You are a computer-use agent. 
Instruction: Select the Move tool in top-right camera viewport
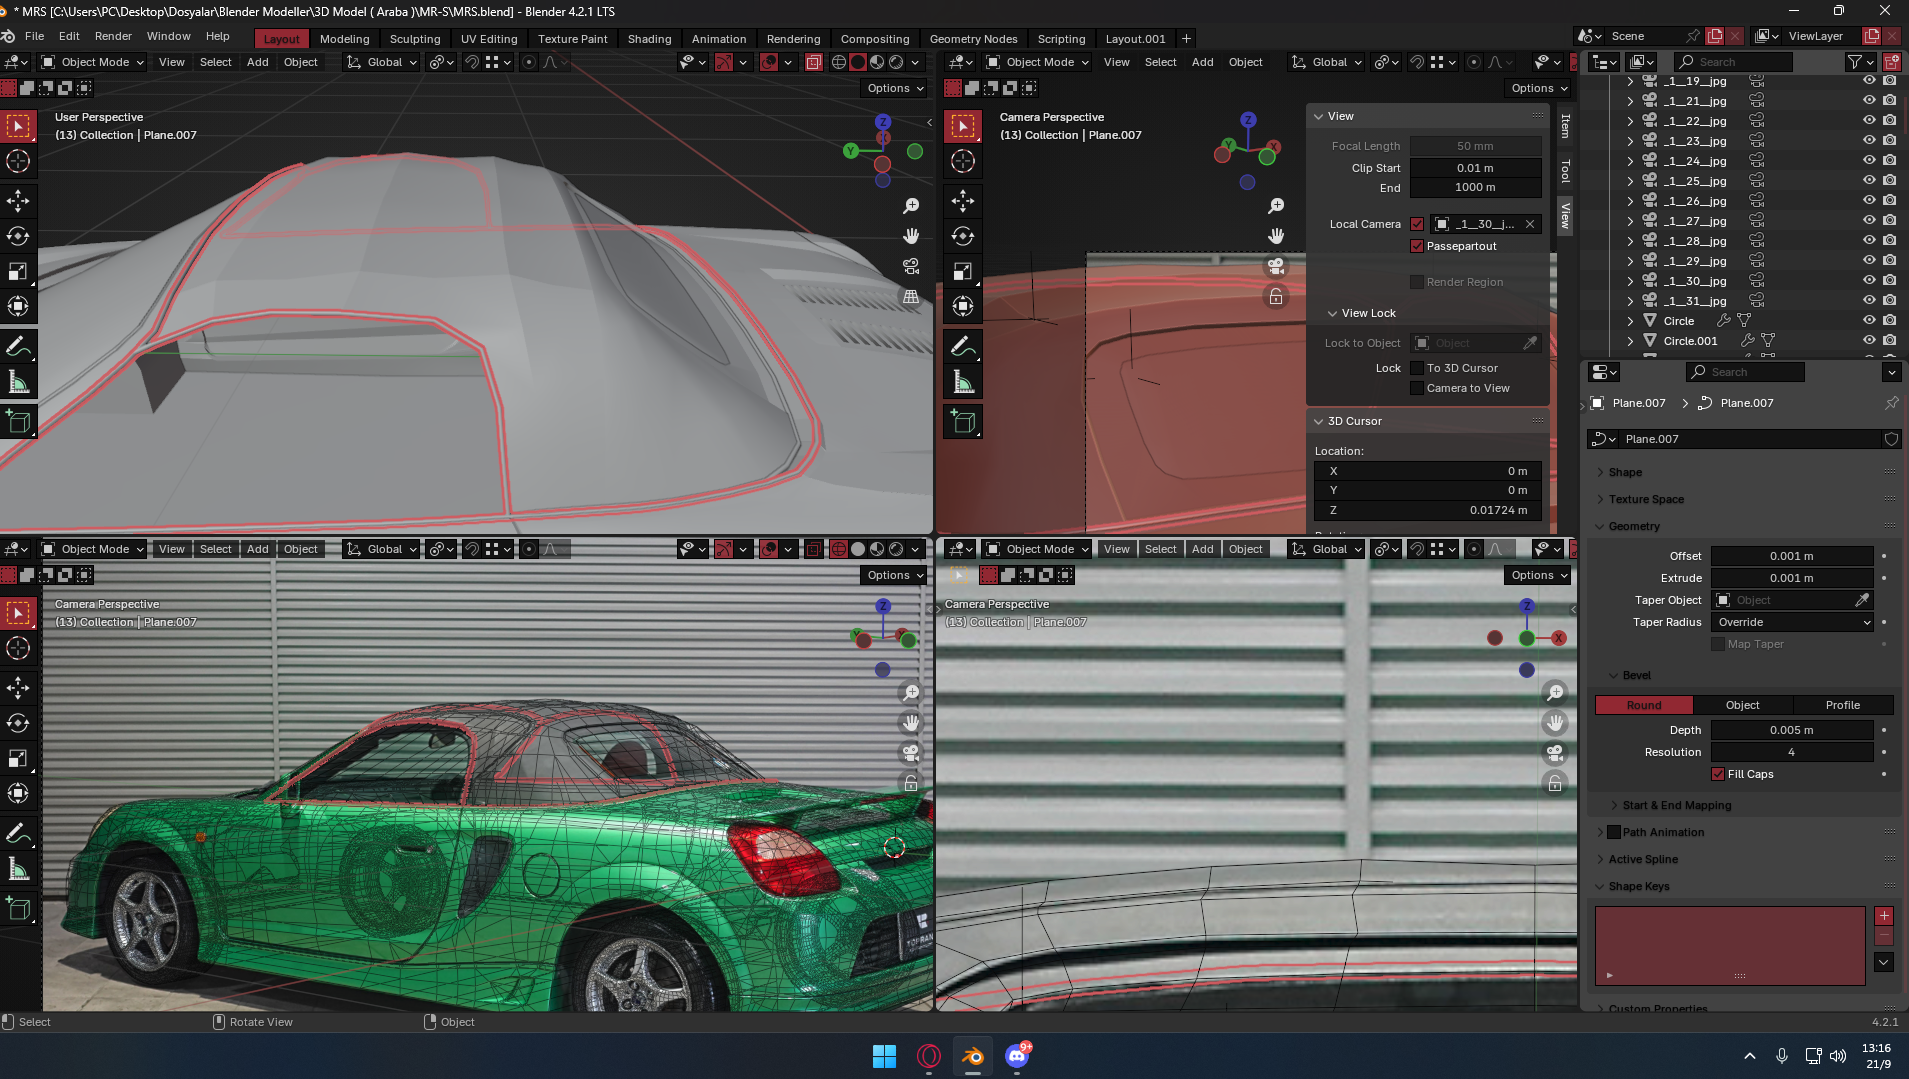pyautogui.click(x=963, y=201)
